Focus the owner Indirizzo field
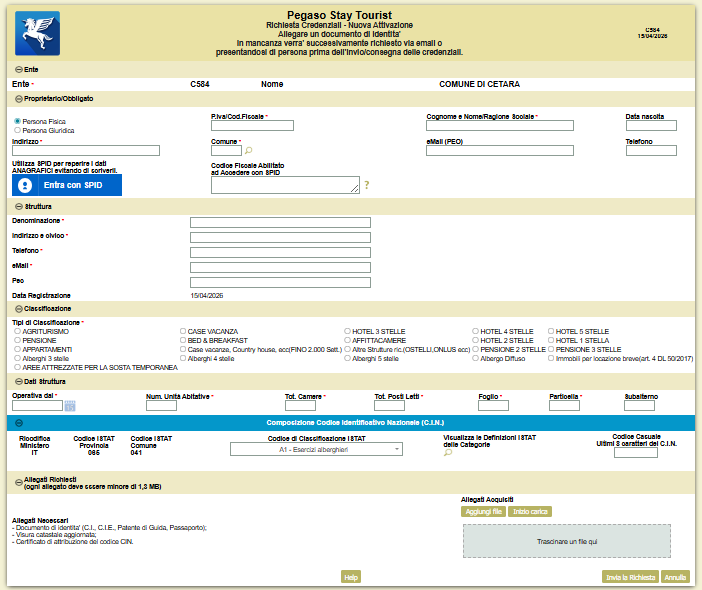702x590 pixels. pos(86,150)
